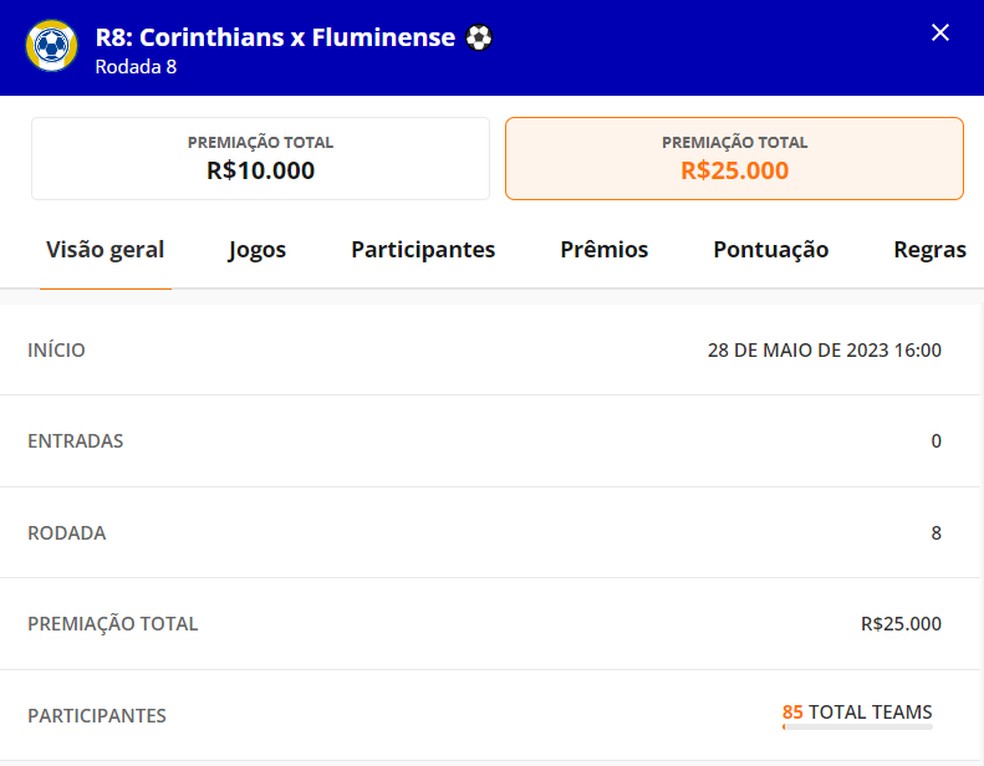This screenshot has height=766, width=984.
Task: Select the RODADA row
Action: 492,532
